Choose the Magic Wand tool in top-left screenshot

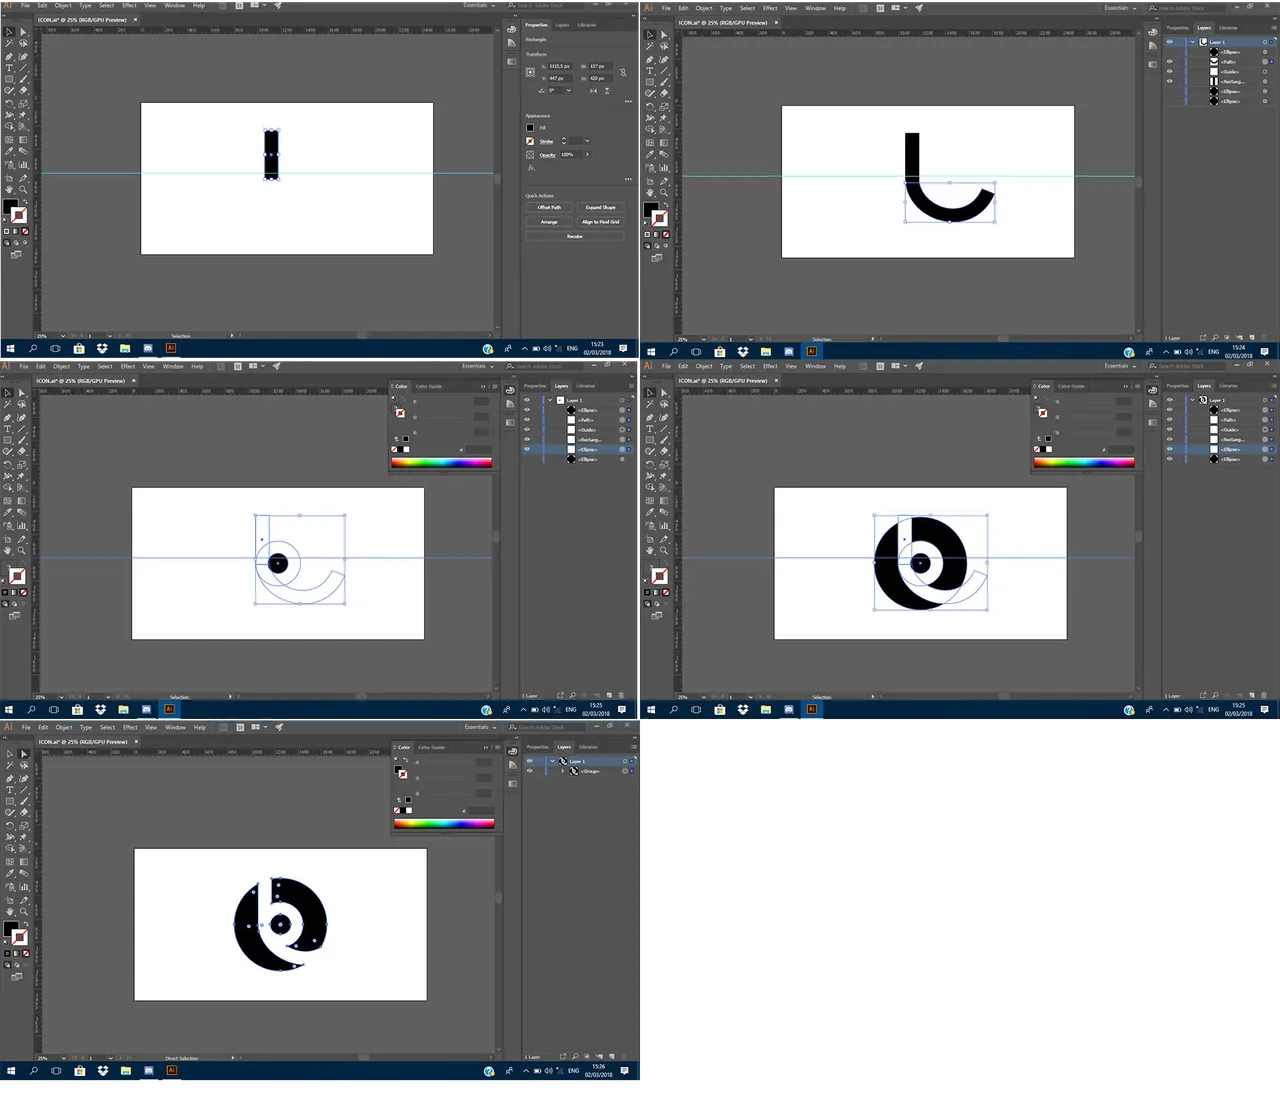(9, 43)
